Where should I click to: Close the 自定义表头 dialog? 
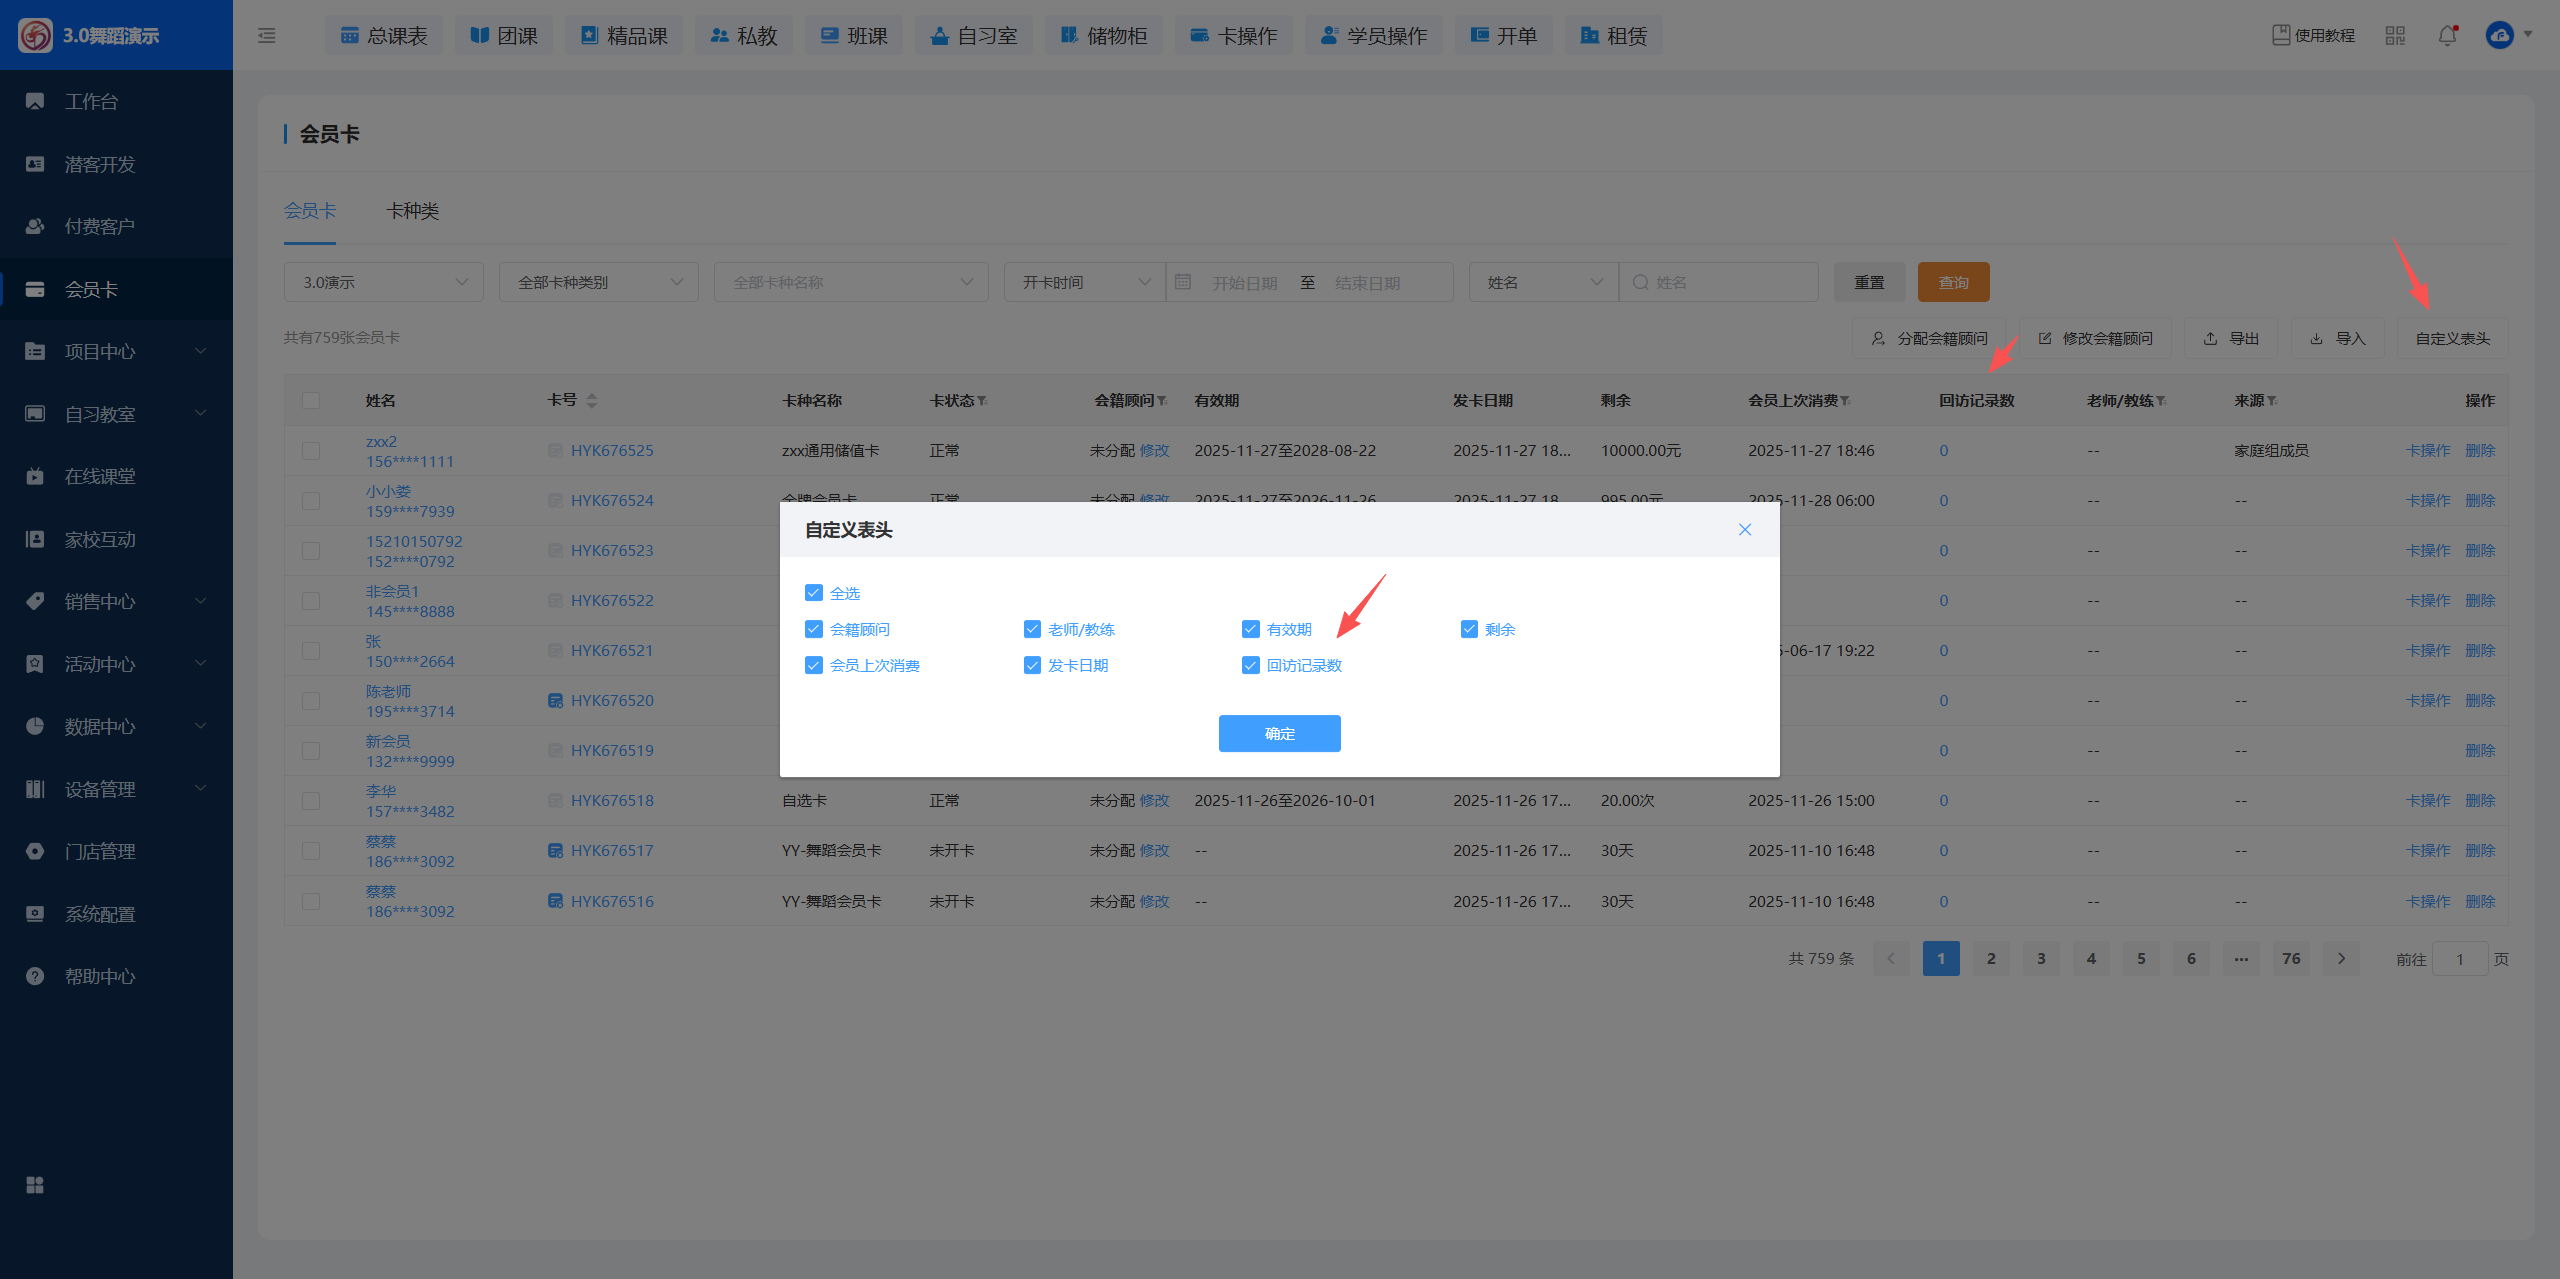1745,530
